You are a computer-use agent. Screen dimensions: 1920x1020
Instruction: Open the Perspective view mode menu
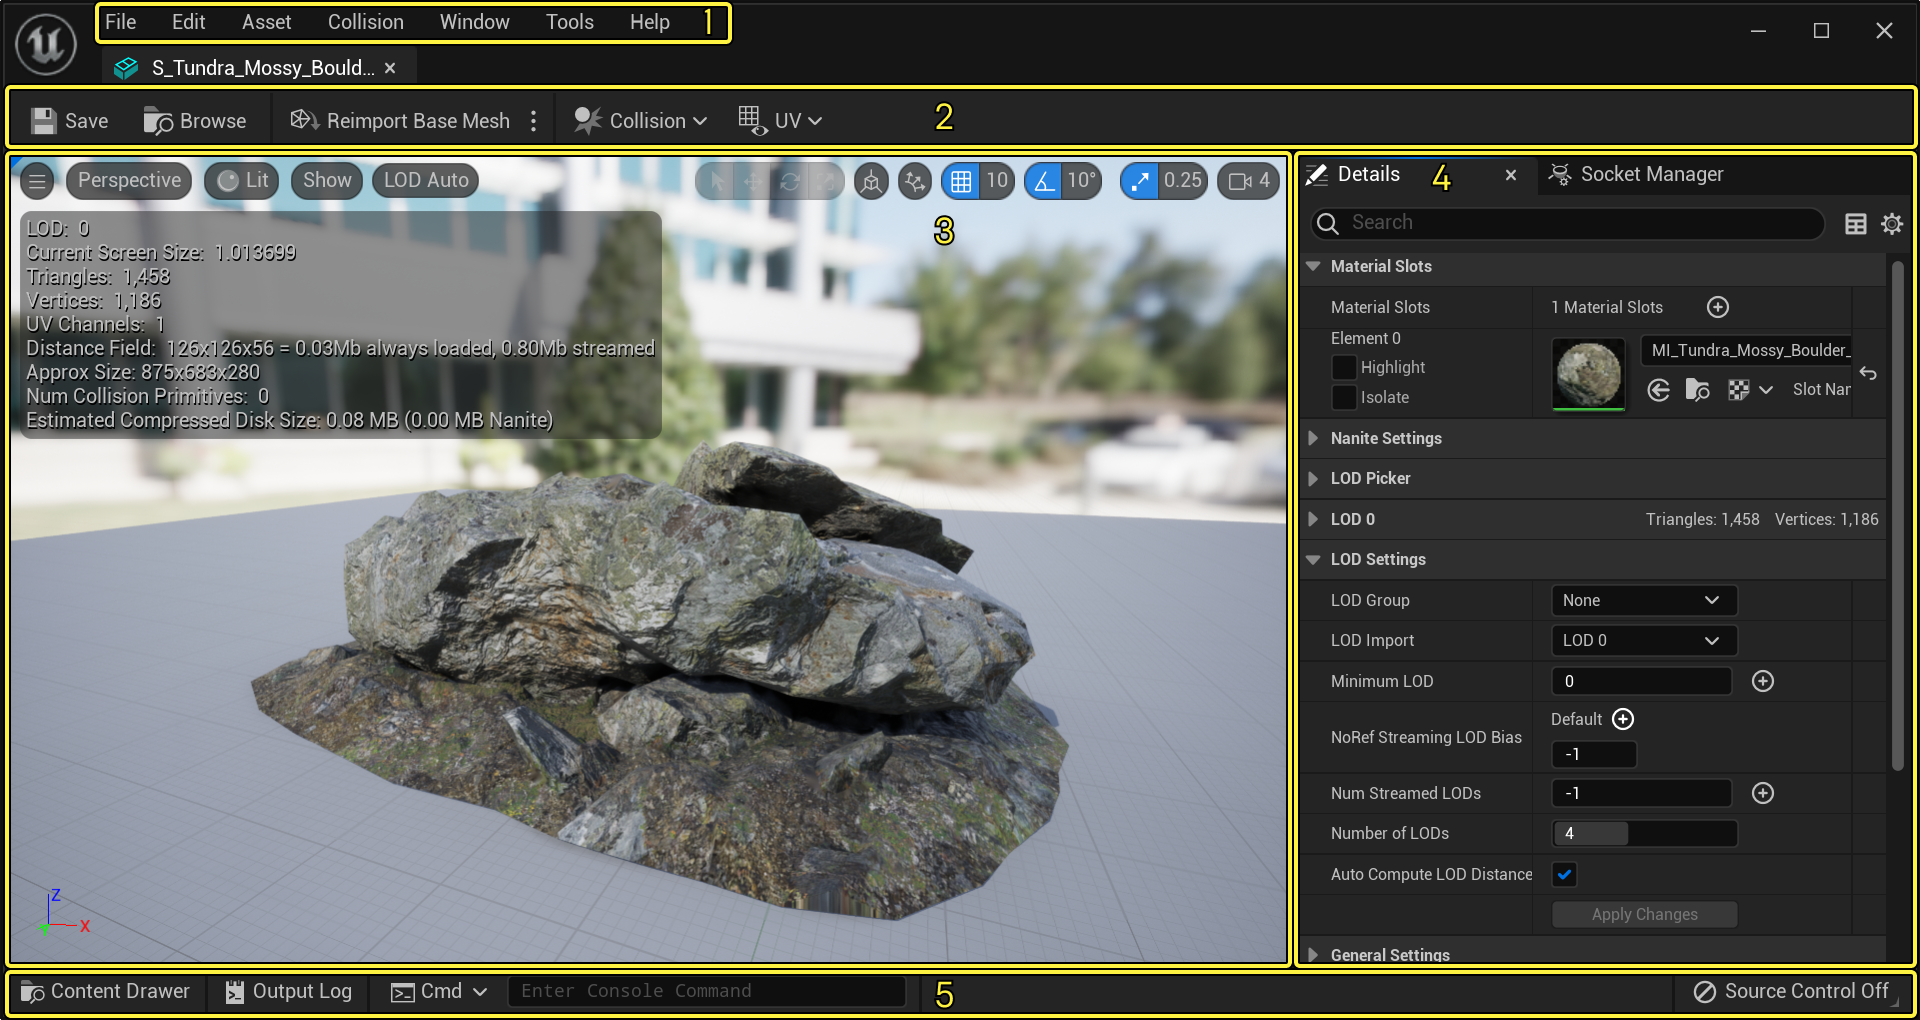(130, 181)
